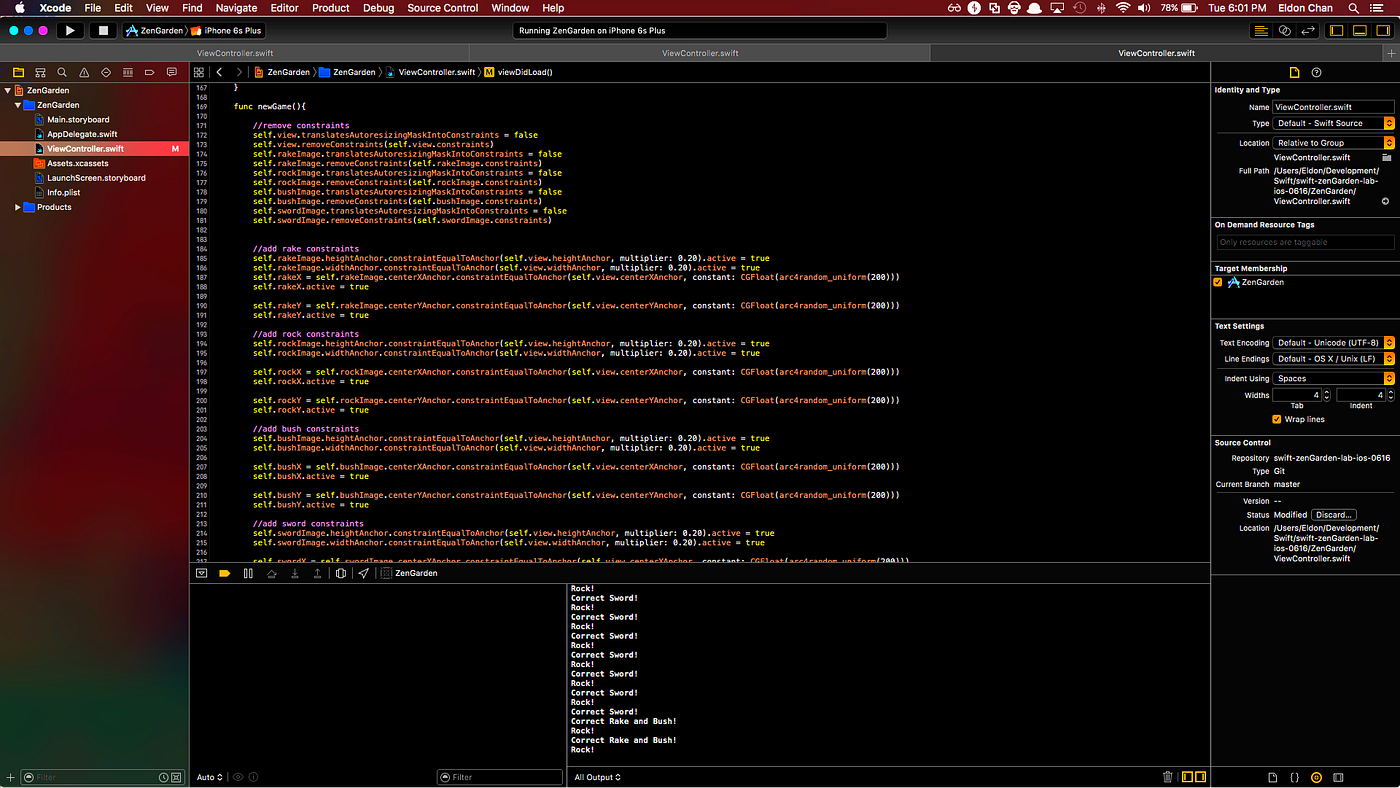
Task: Step into the current function
Action: (295, 572)
